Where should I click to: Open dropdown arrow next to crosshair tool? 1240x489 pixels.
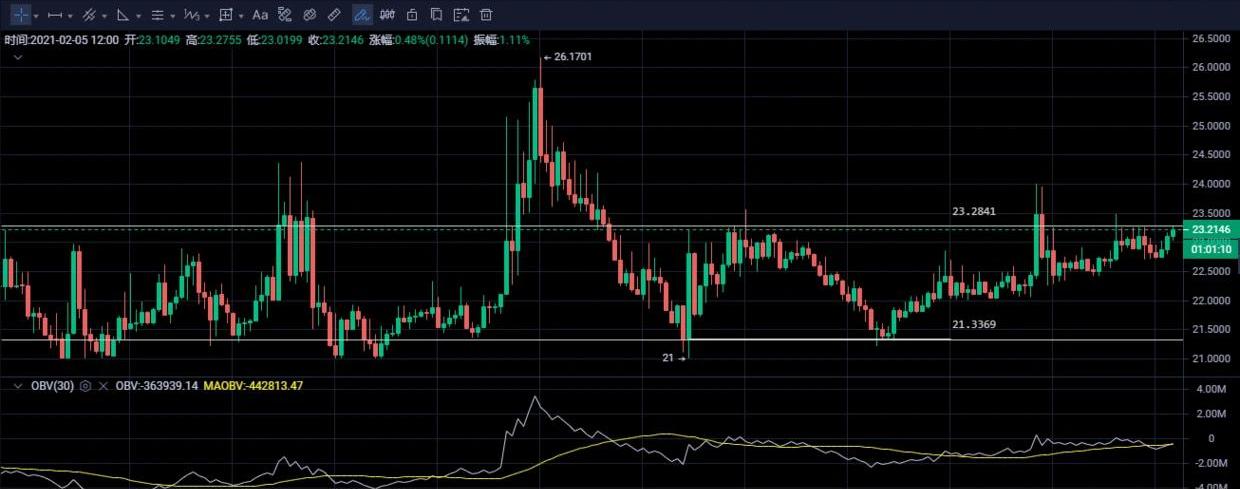37,16
